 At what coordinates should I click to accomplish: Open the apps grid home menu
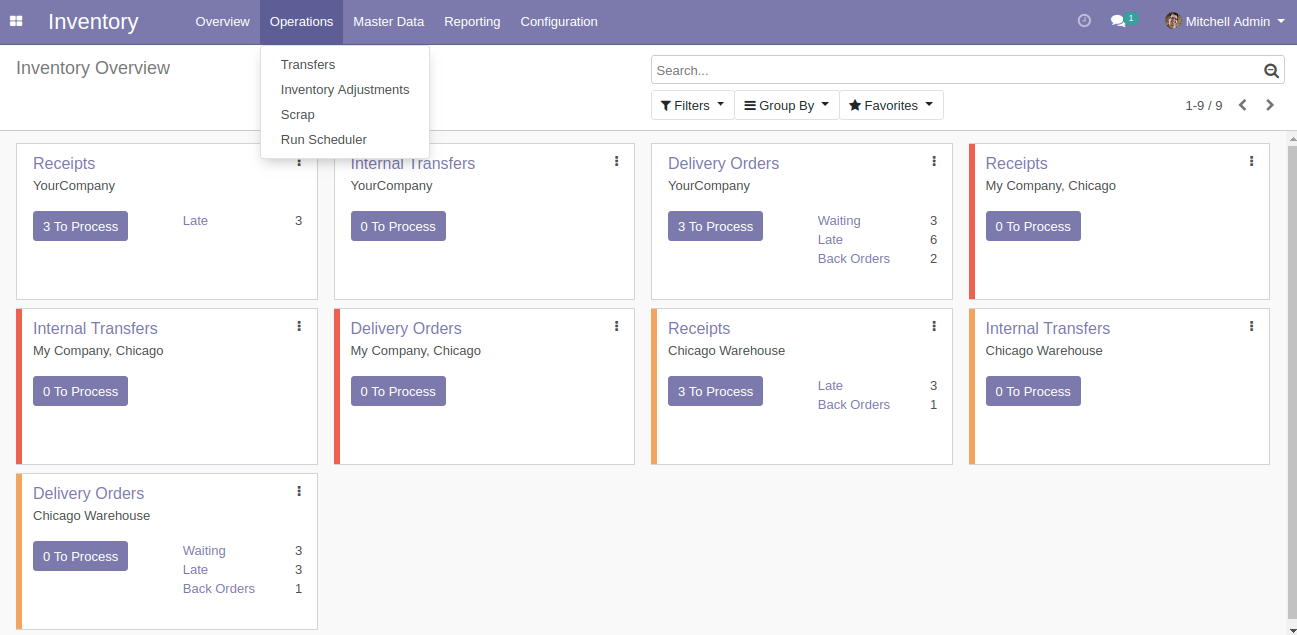[16, 21]
